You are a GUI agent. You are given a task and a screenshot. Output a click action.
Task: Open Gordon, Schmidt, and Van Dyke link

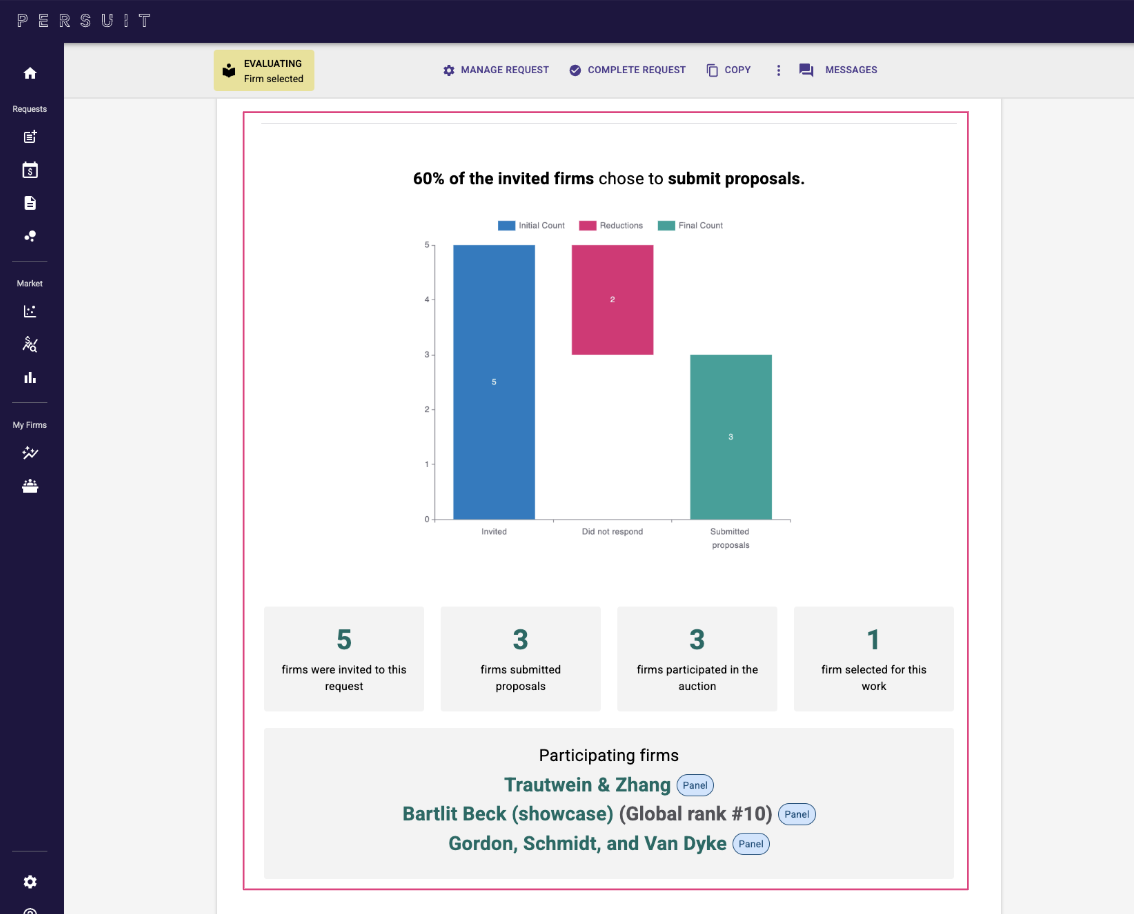click(587, 844)
